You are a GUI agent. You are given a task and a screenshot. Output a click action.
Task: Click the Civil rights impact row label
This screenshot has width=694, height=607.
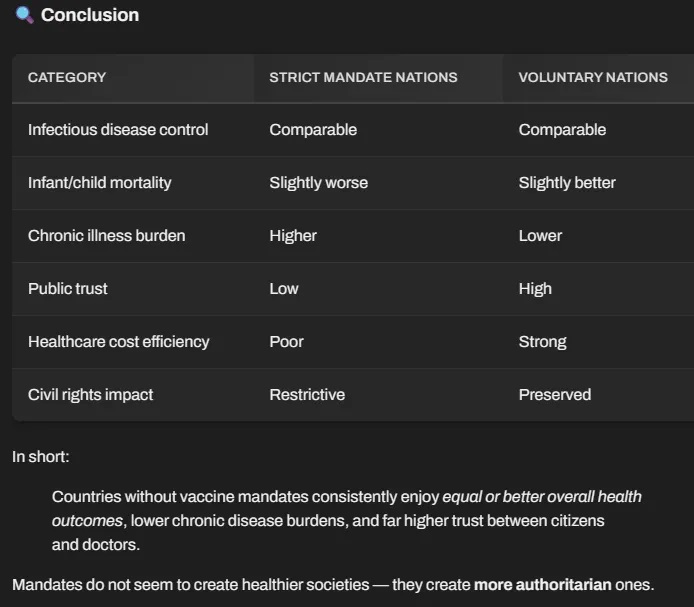pyautogui.click(x=91, y=395)
